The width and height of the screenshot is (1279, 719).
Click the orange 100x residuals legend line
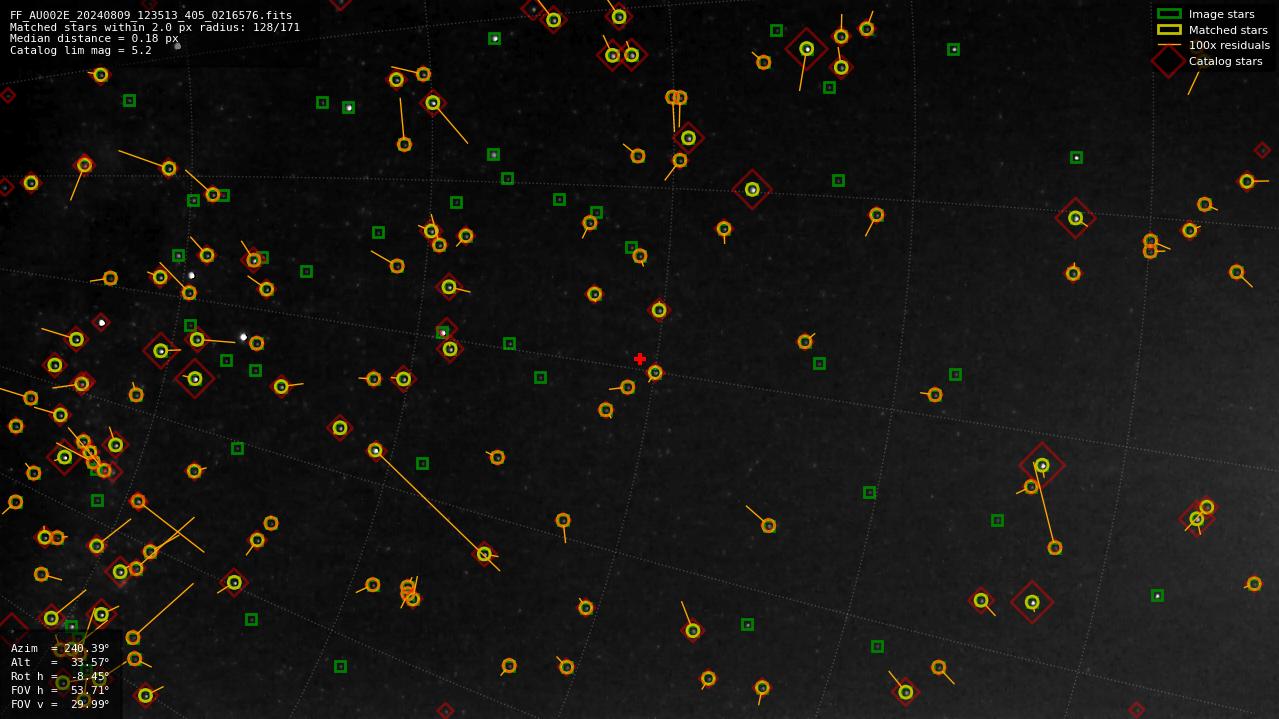coord(1169,45)
